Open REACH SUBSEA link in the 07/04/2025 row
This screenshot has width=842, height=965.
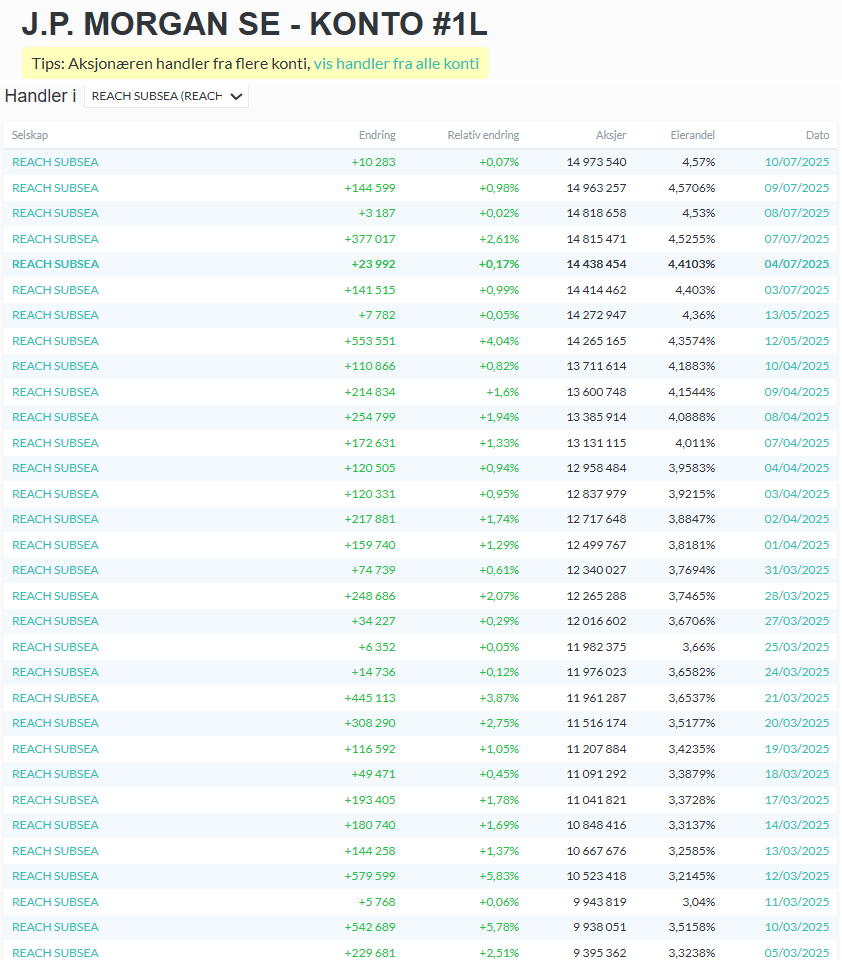55,443
